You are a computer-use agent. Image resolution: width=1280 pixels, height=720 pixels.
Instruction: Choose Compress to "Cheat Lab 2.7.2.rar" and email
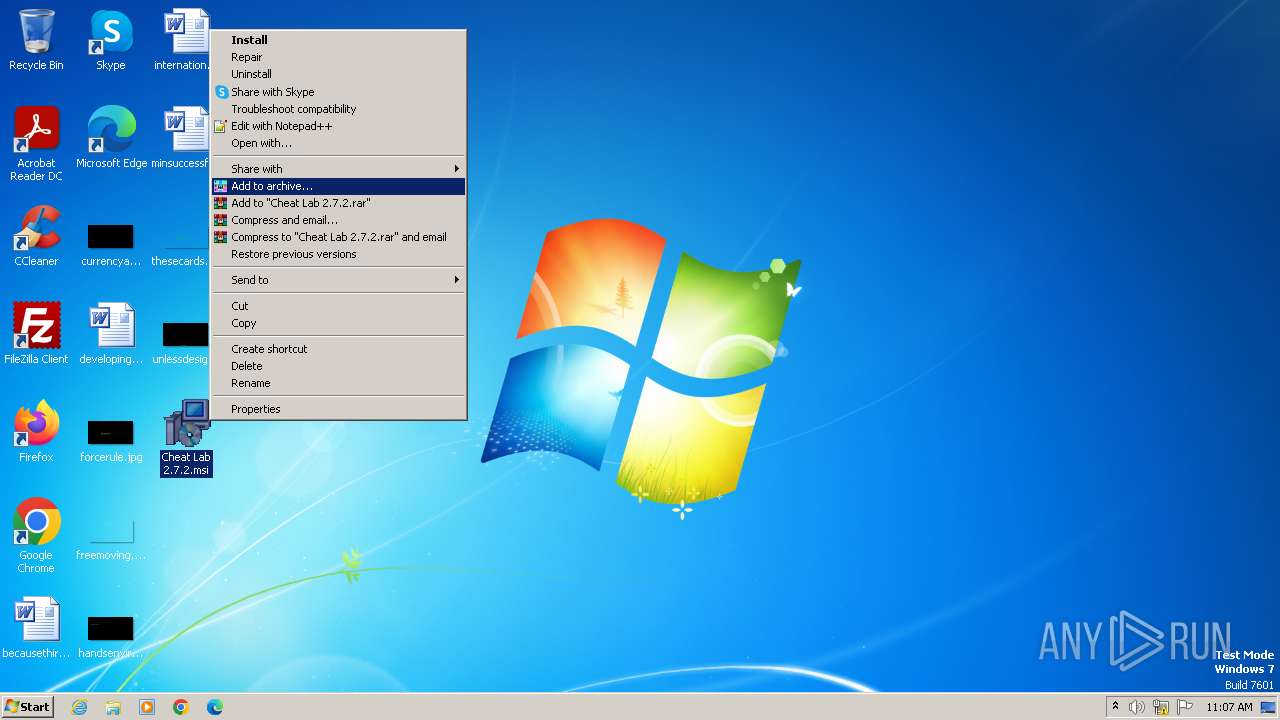338,237
